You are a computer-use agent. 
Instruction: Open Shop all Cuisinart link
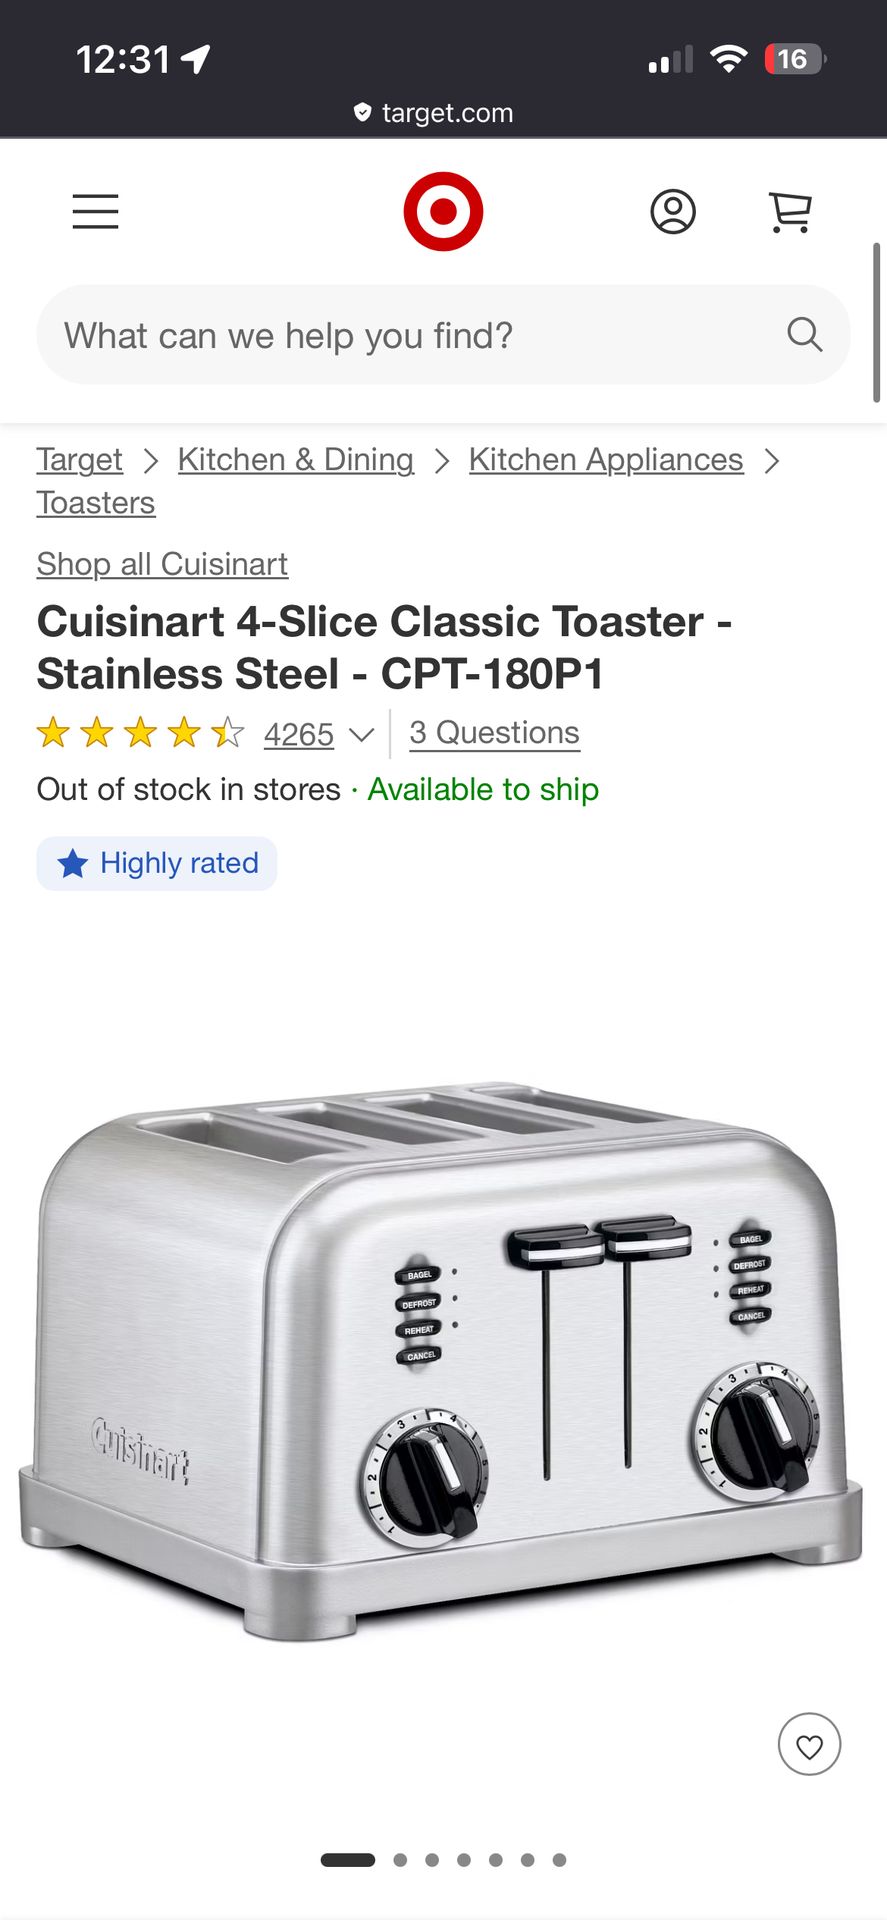[x=162, y=565]
